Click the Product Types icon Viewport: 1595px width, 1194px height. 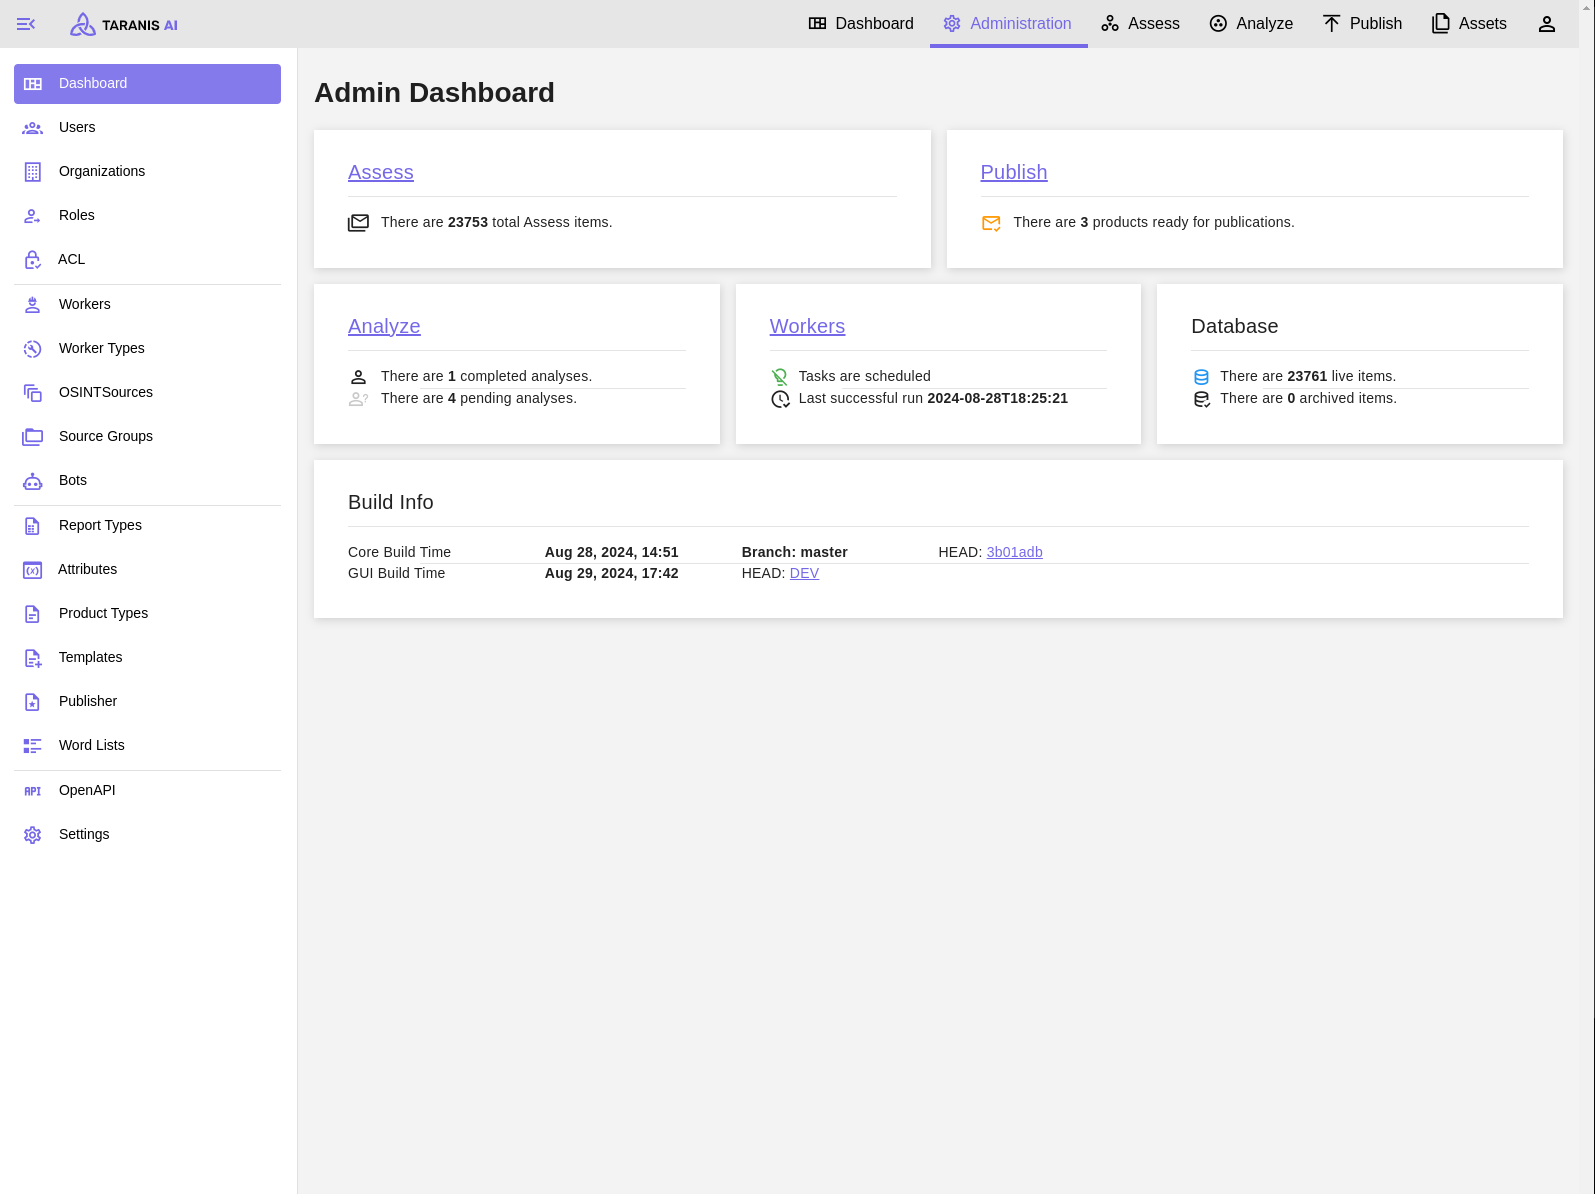point(33,614)
